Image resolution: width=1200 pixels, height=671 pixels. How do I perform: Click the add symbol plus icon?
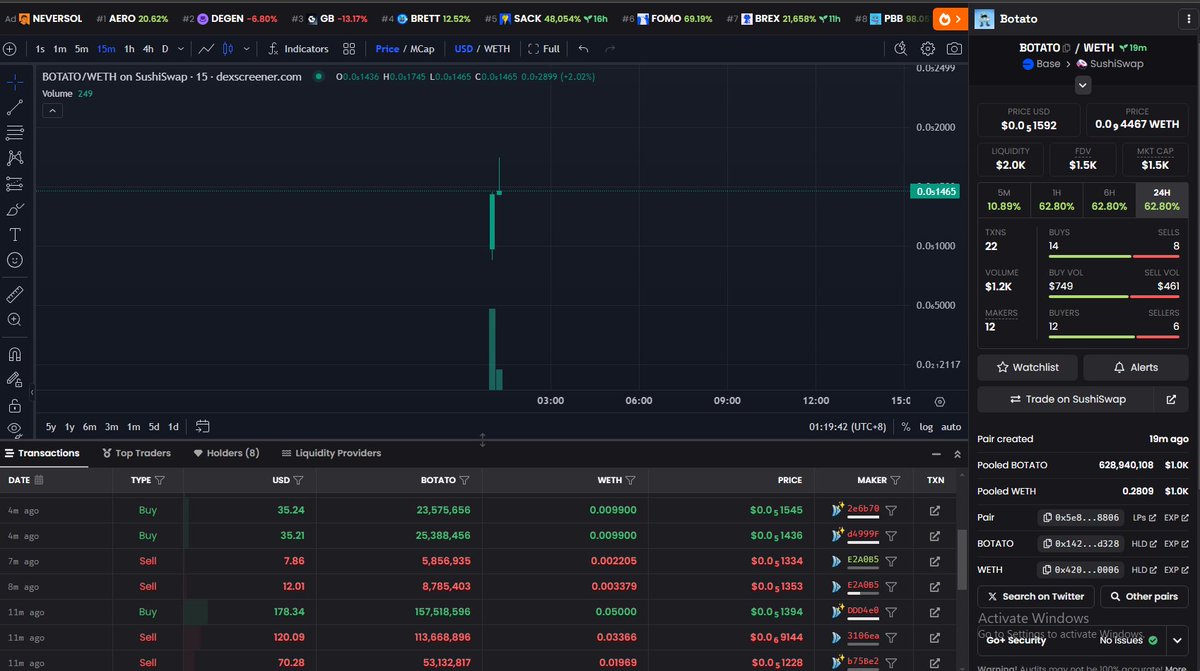point(9,48)
